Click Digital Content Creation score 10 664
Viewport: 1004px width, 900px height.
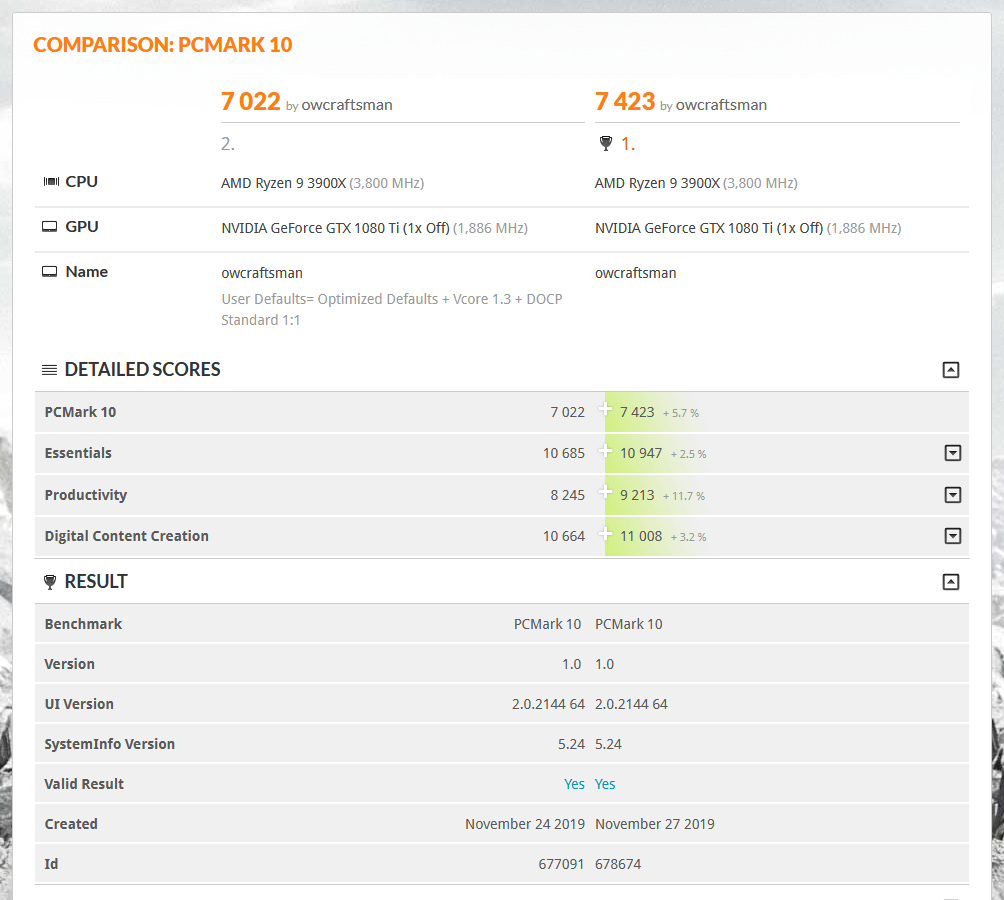[564, 536]
